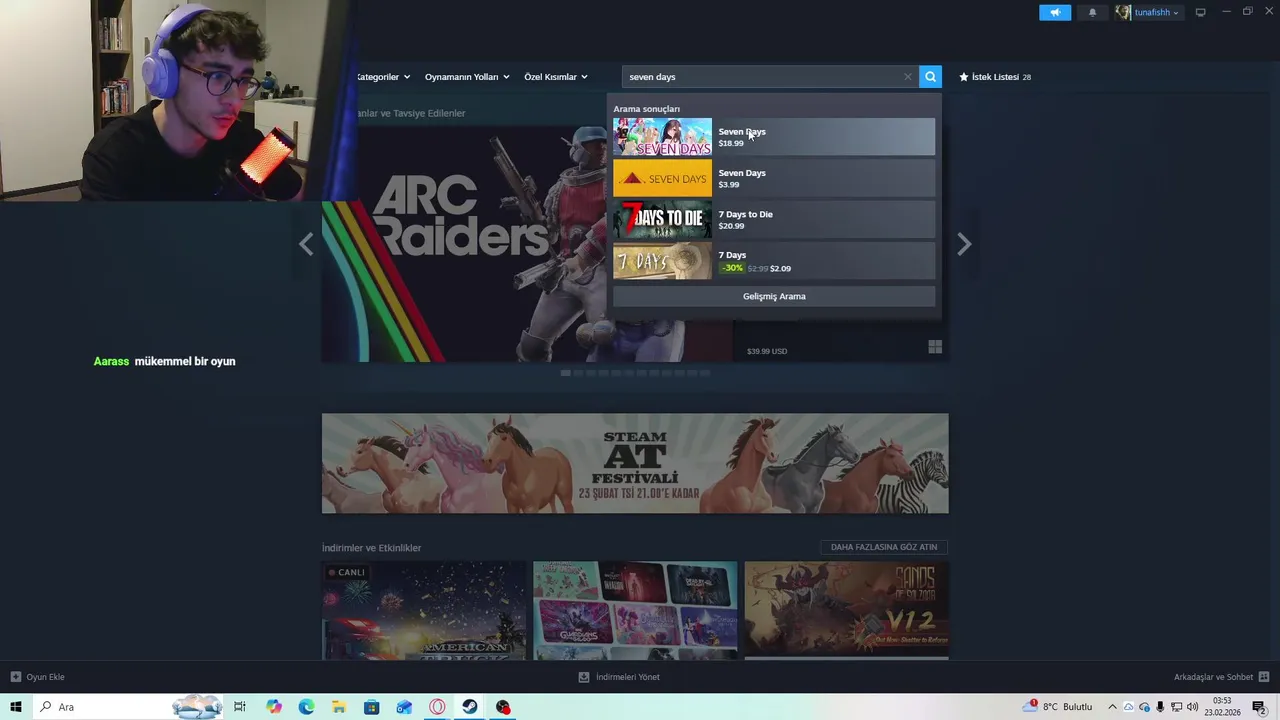The width and height of the screenshot is (1280, 720).
Task: Click the blue search magnifier button
Action: click(930, 77)
